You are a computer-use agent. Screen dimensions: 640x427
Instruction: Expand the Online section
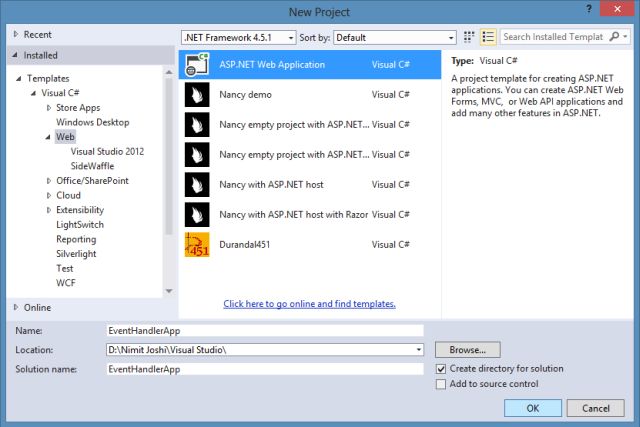point(16,307)
